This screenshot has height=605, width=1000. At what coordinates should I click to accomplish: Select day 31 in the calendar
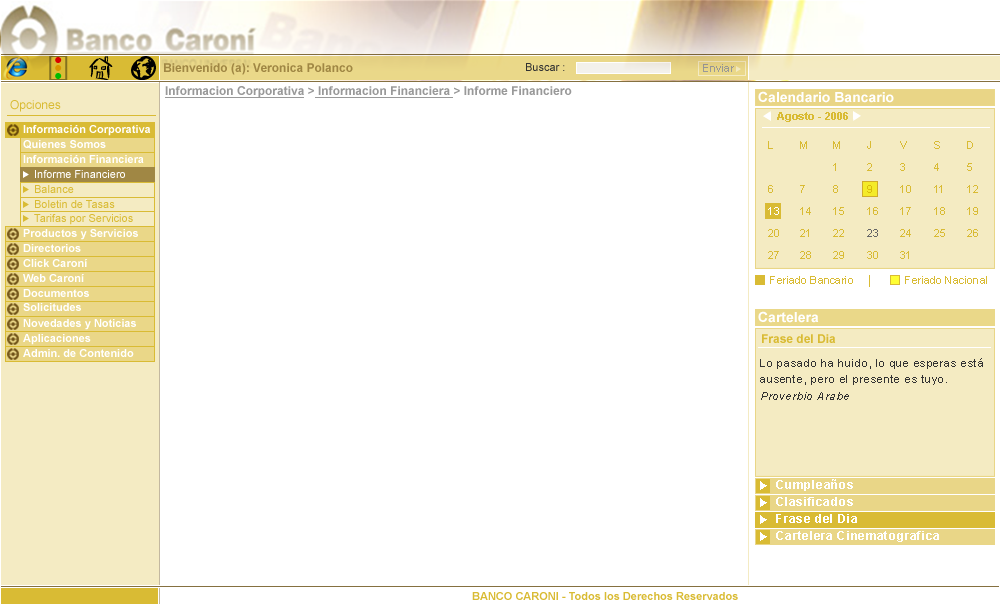click(904, 255)
